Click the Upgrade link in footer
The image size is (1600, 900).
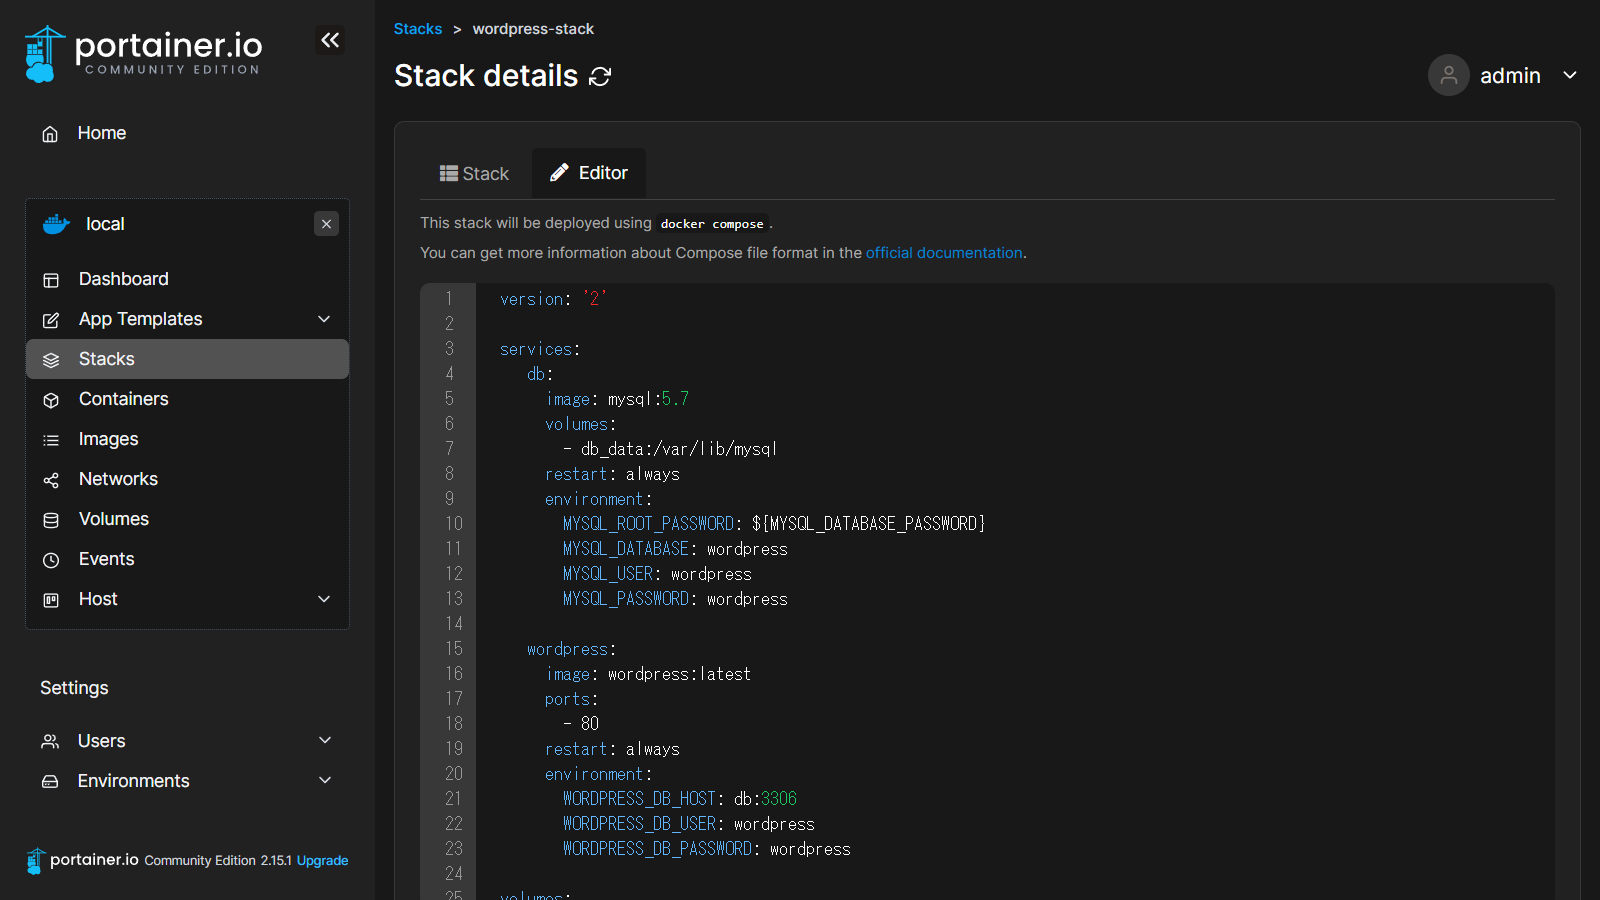coord(322,861)
